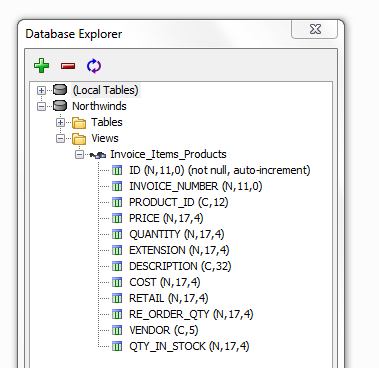This screenshot has height=368, width=379.
Task: Select the Invoice_Items_Products view name
Action: tap(168, 154)
